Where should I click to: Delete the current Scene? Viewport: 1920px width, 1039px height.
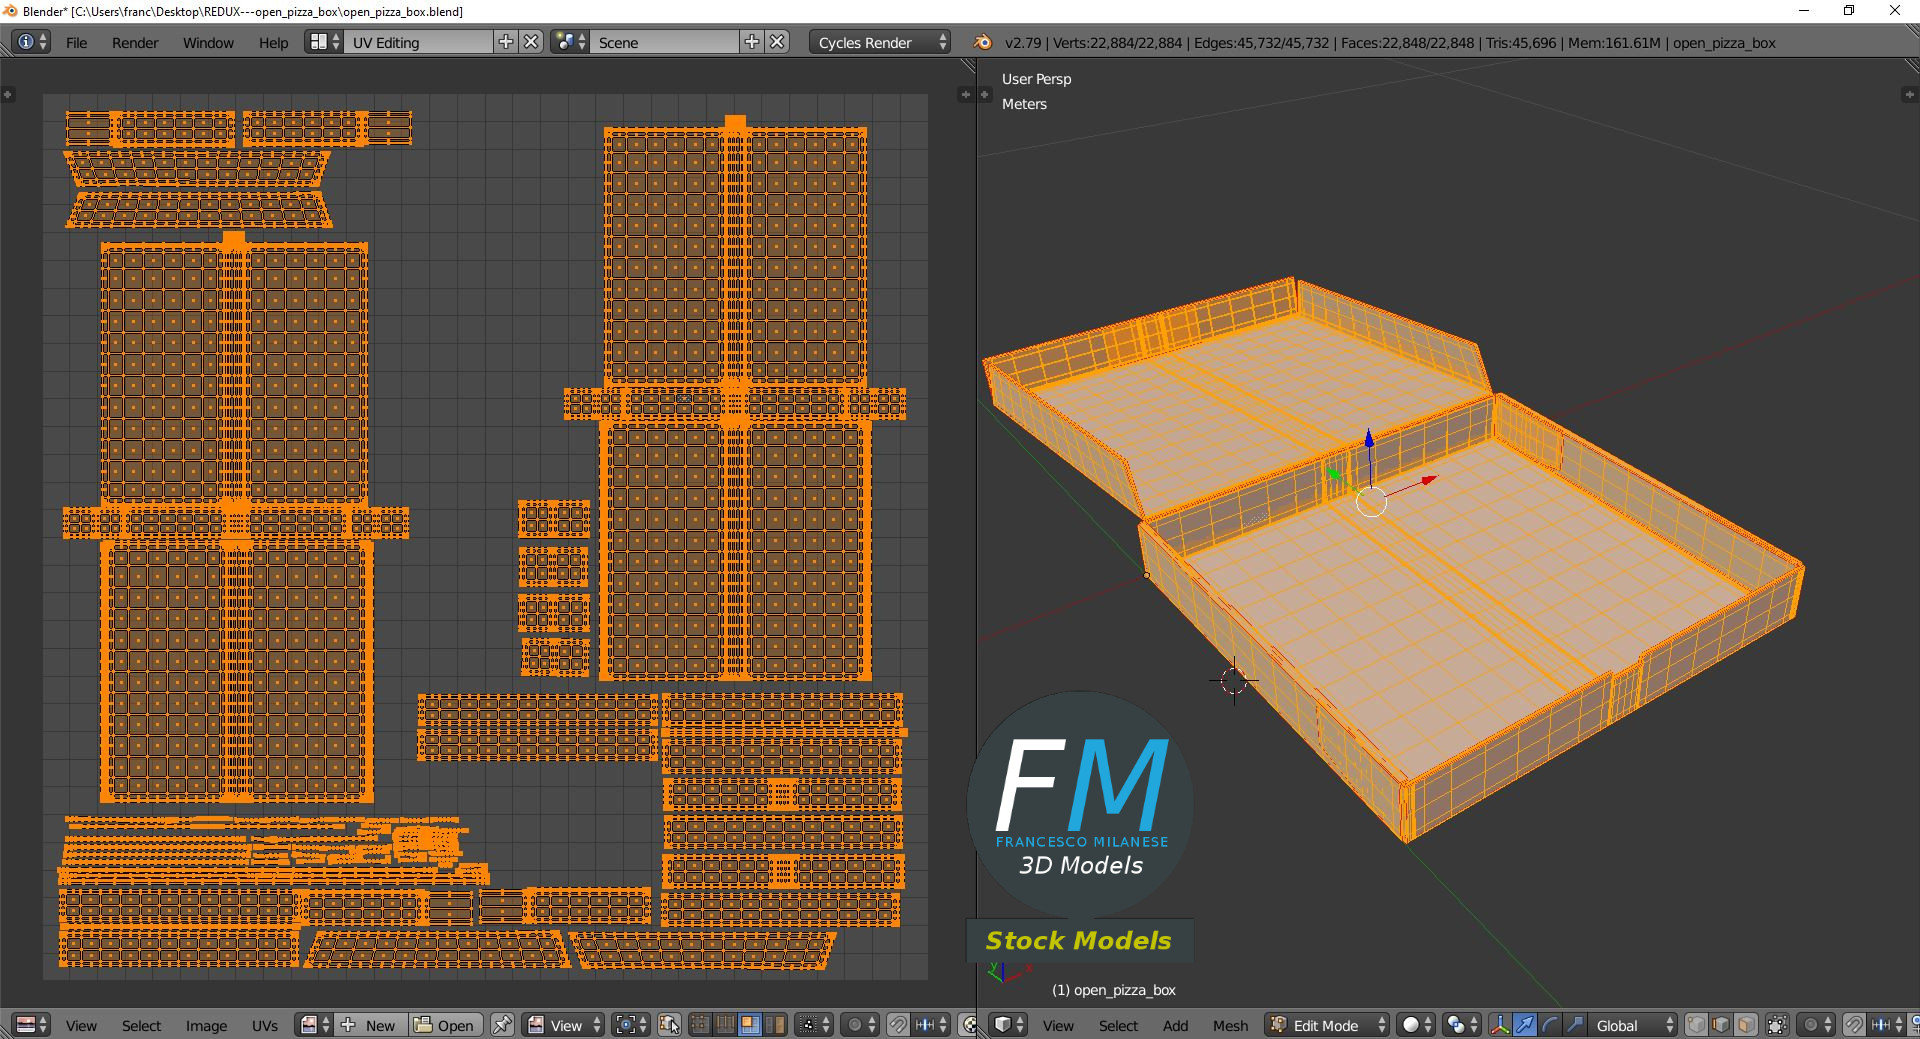pyautogui.click(x=777, y=42)
